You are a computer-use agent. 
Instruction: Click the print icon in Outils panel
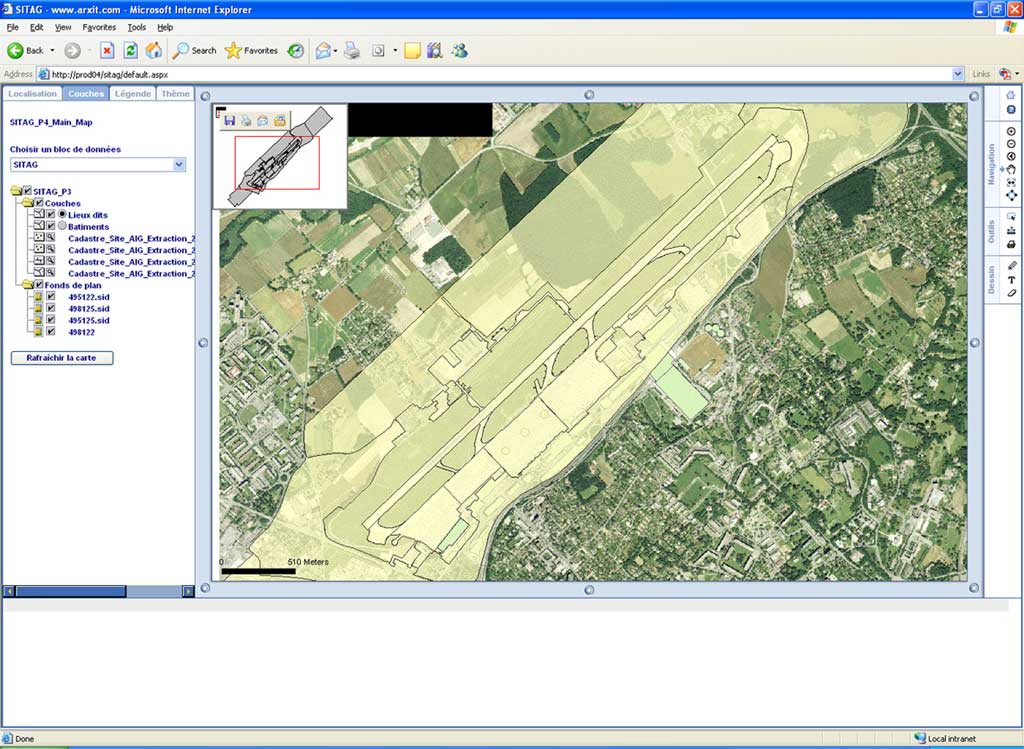pyautogui.click(x=1011, y=244)
